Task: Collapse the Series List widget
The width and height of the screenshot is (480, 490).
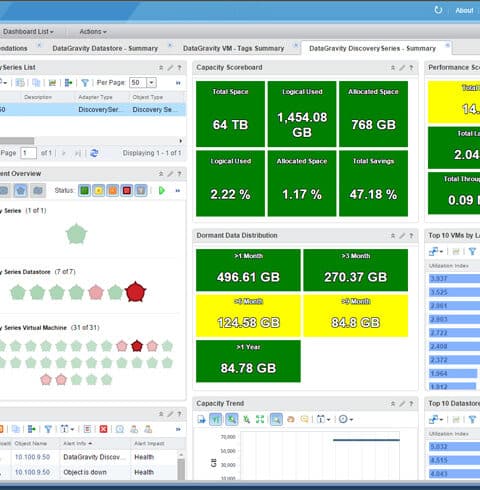Action: (161, 68)
